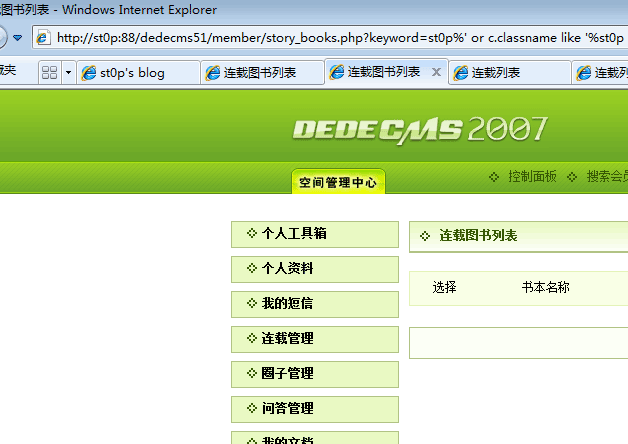Click the 选择 column header
The width and height of the screenshot is (628, 444).
click(445, 287)
